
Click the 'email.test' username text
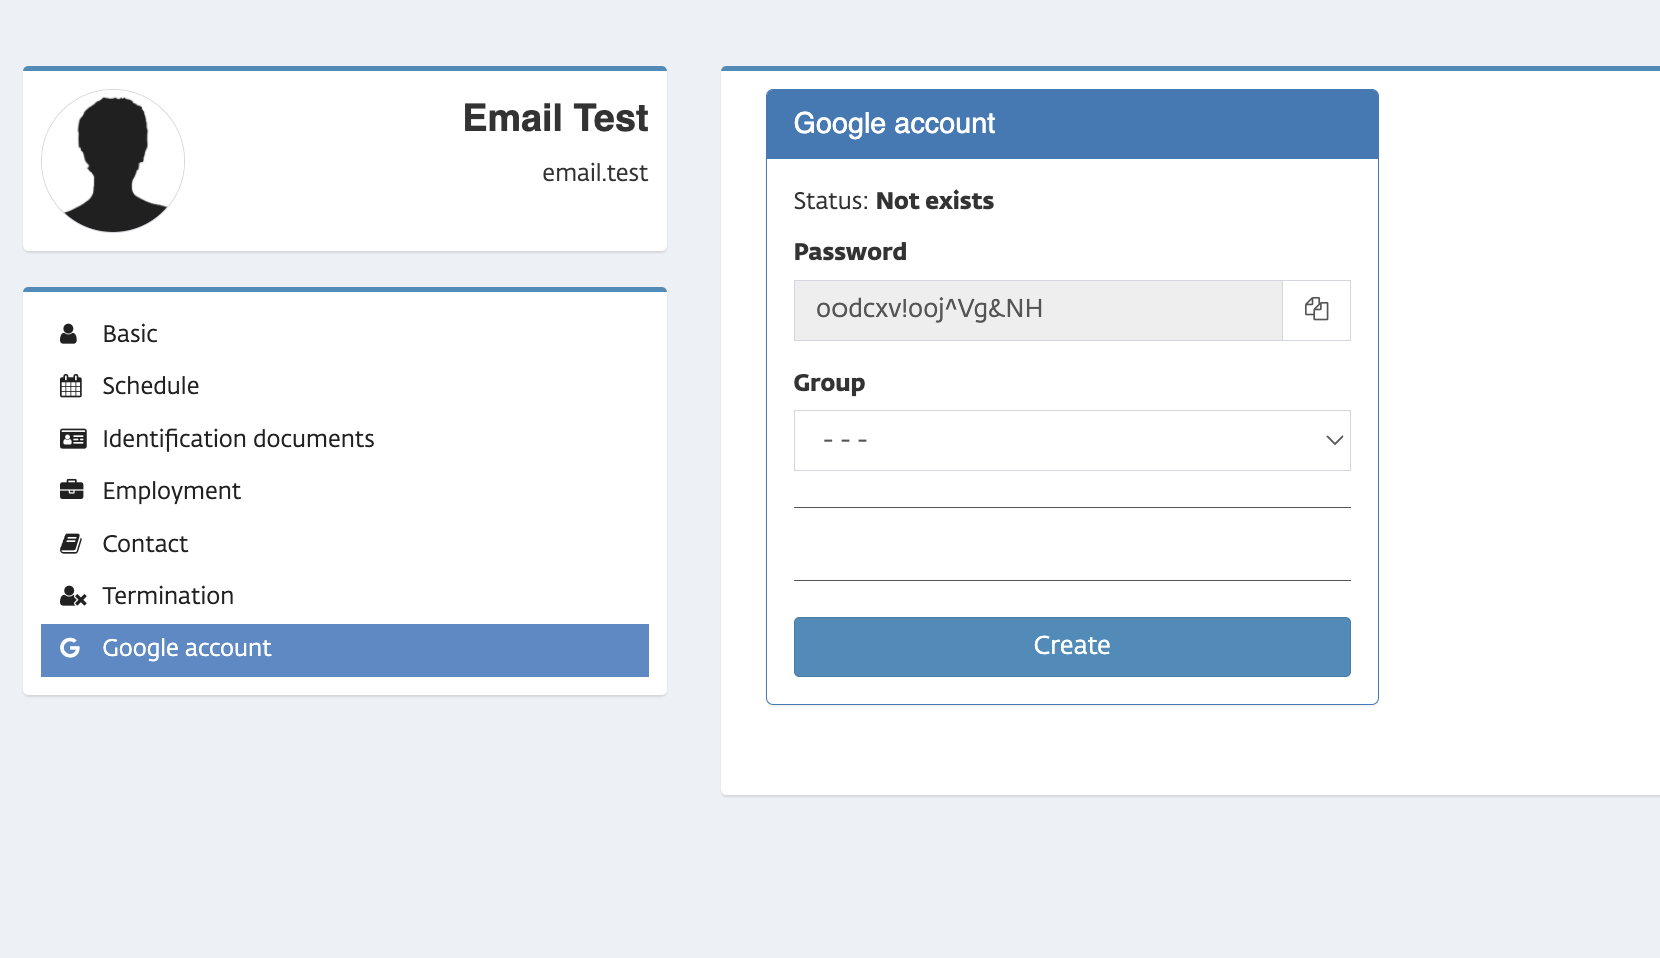tap(595, 173)
